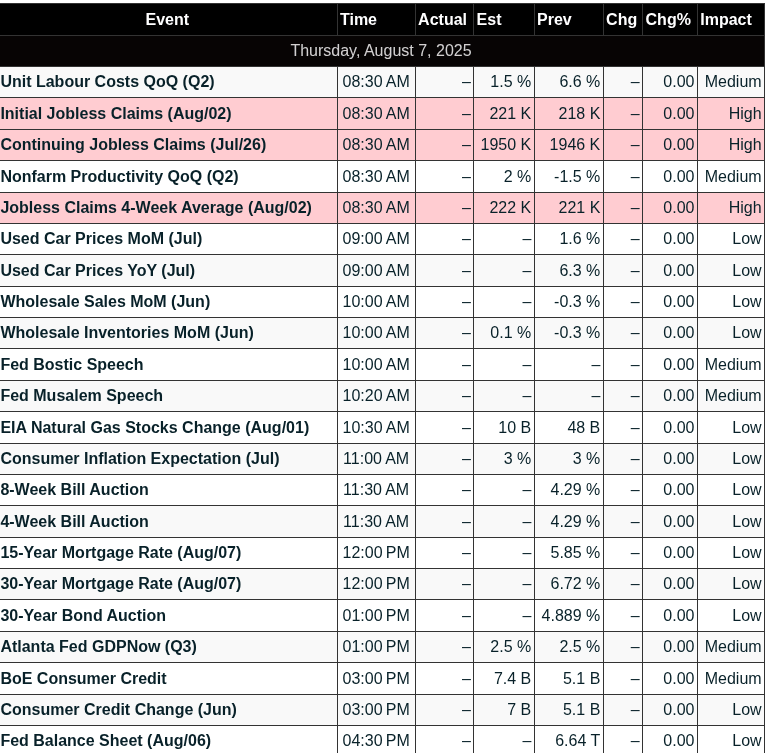This screenshot has height=753, width=773.
Task: Click the 7 B estimate value
Action: 519,709
